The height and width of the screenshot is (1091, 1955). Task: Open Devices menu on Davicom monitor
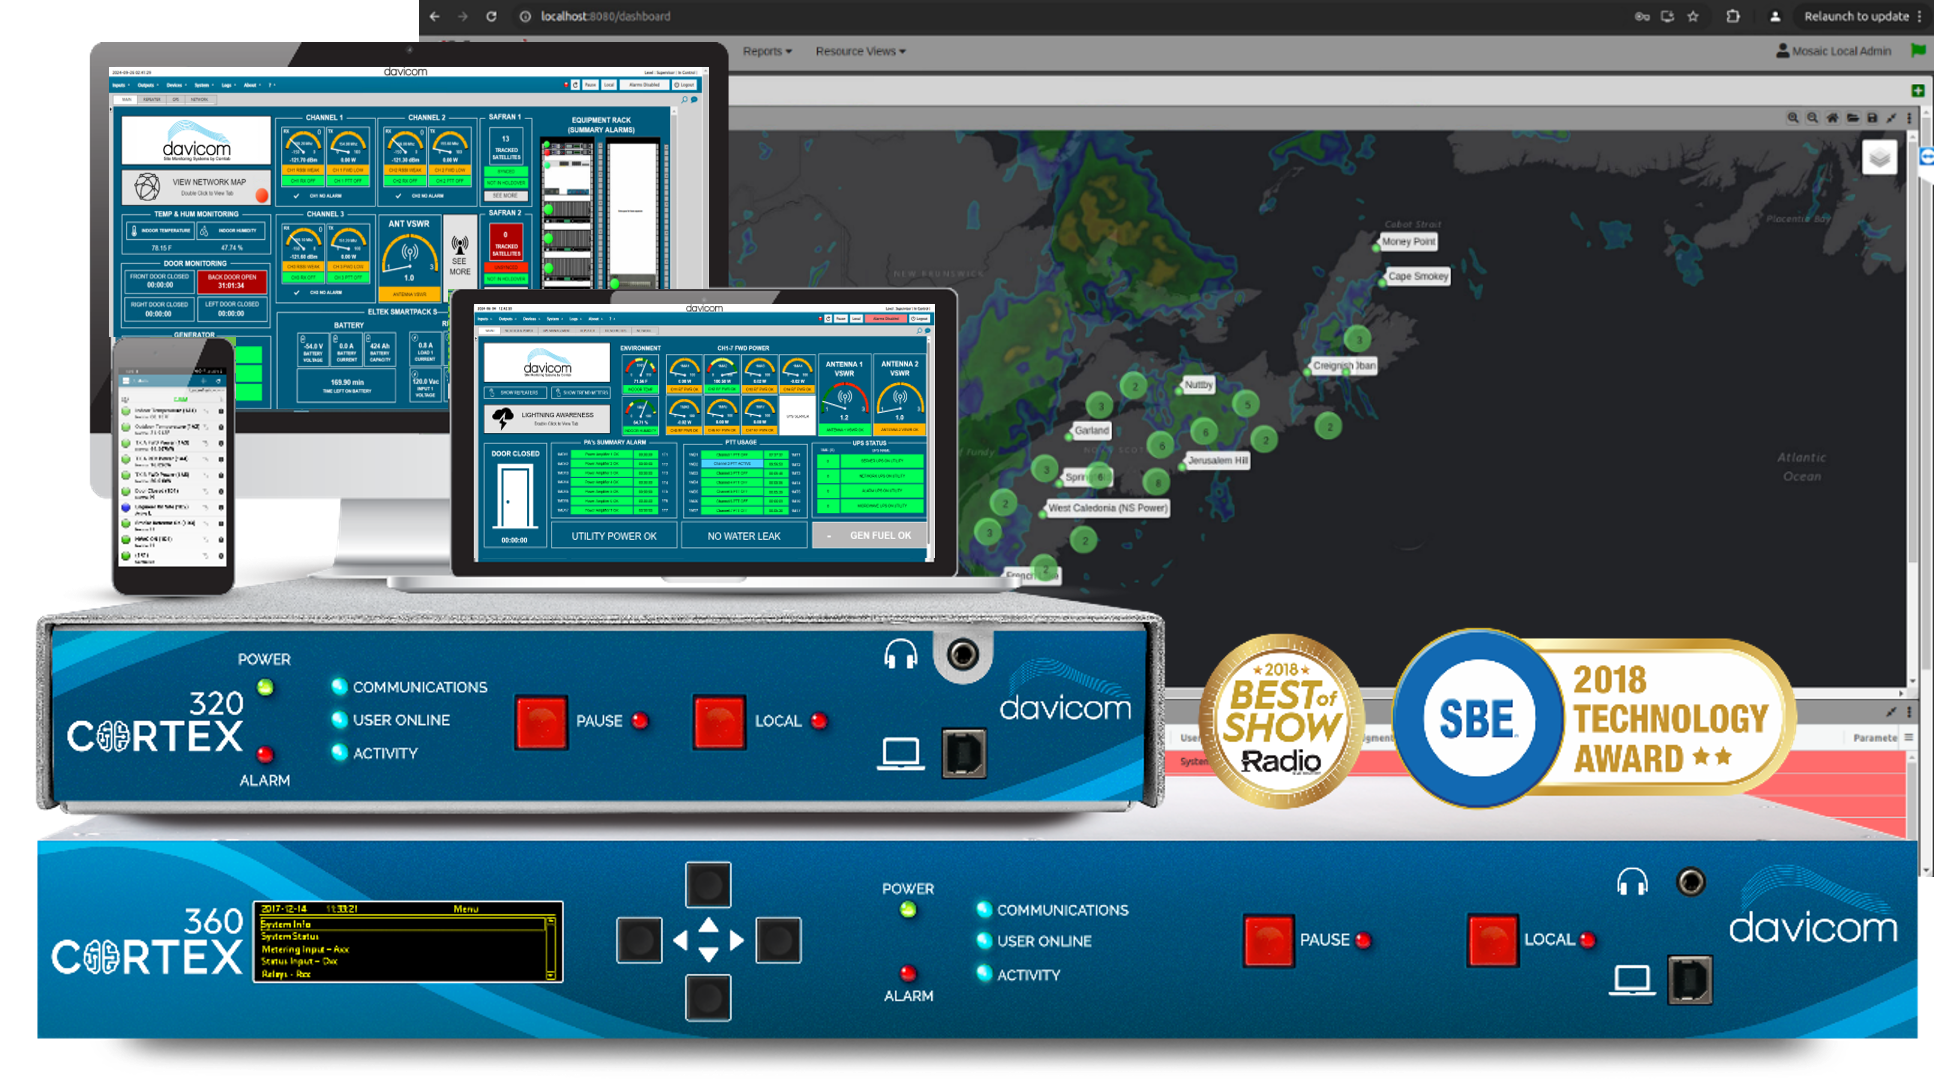(176, 85)
